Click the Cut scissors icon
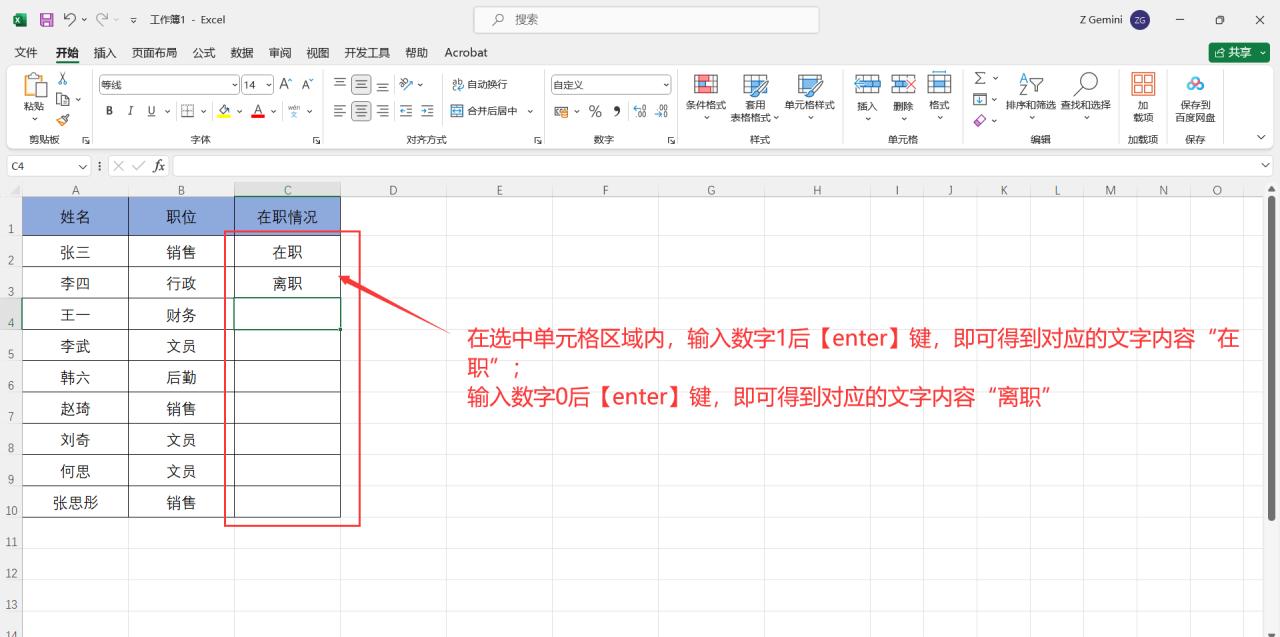 tap(63, 79)
